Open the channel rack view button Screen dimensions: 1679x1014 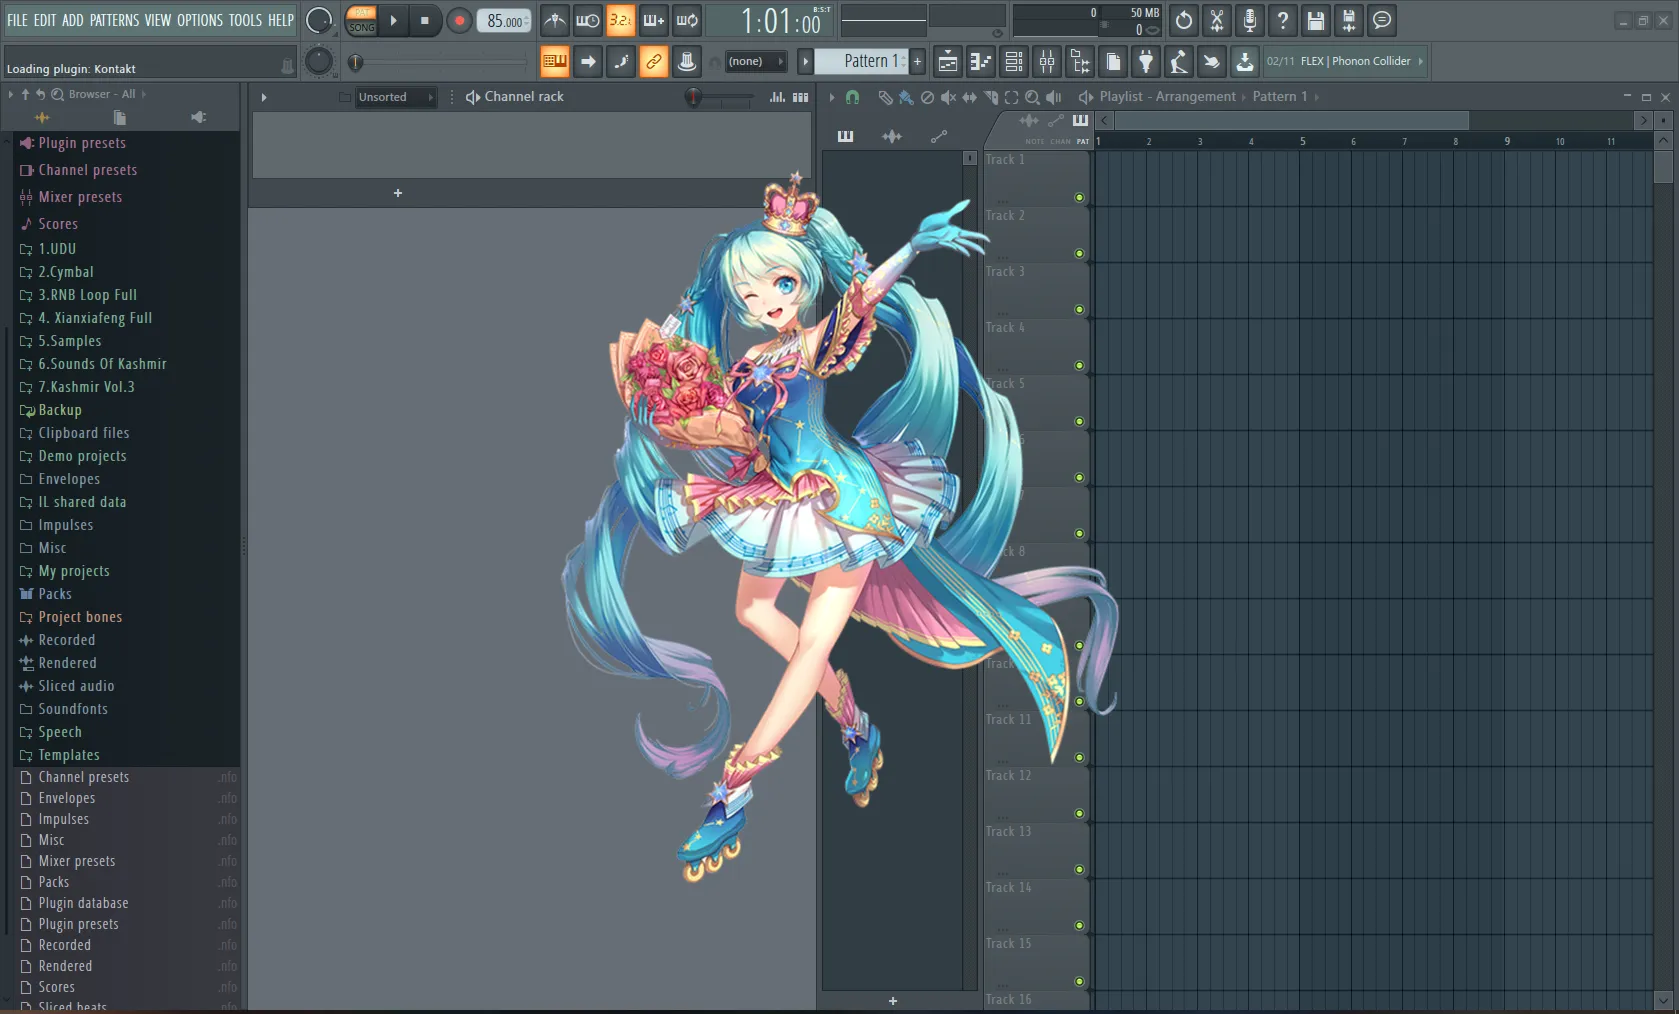pyautogui.click(x=1014, y=62)
